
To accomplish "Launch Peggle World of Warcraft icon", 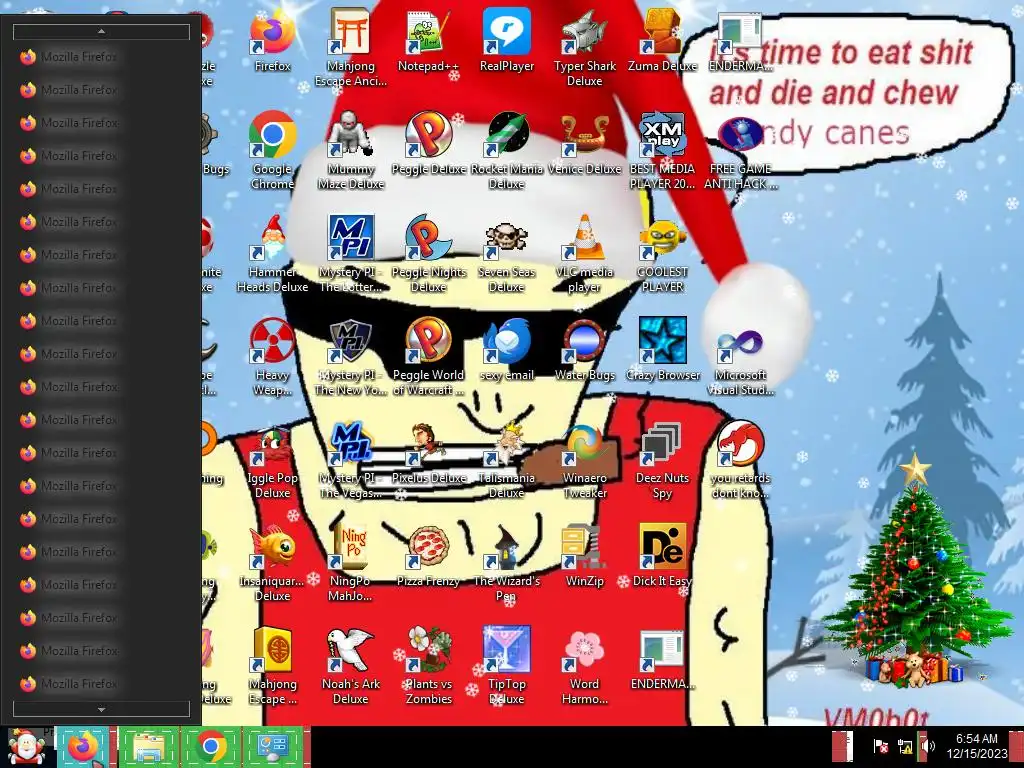I will click(x=428, y=357).
